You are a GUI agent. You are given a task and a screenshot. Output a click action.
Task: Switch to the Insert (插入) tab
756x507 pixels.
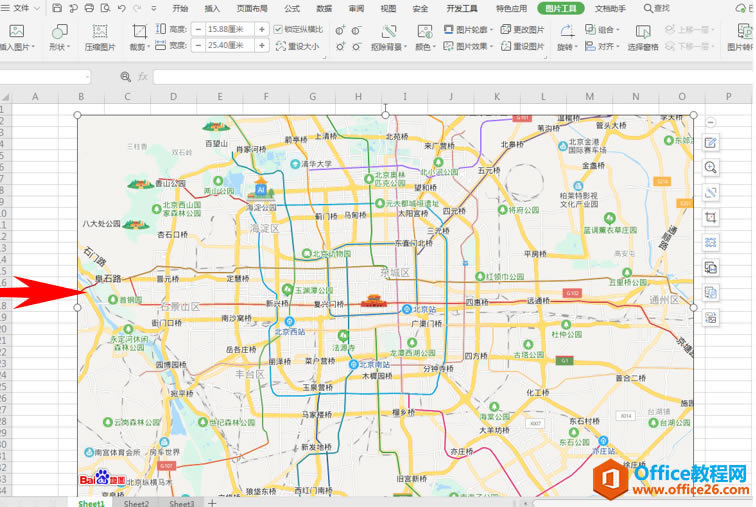pyautogui.click(x=212, y=8)
